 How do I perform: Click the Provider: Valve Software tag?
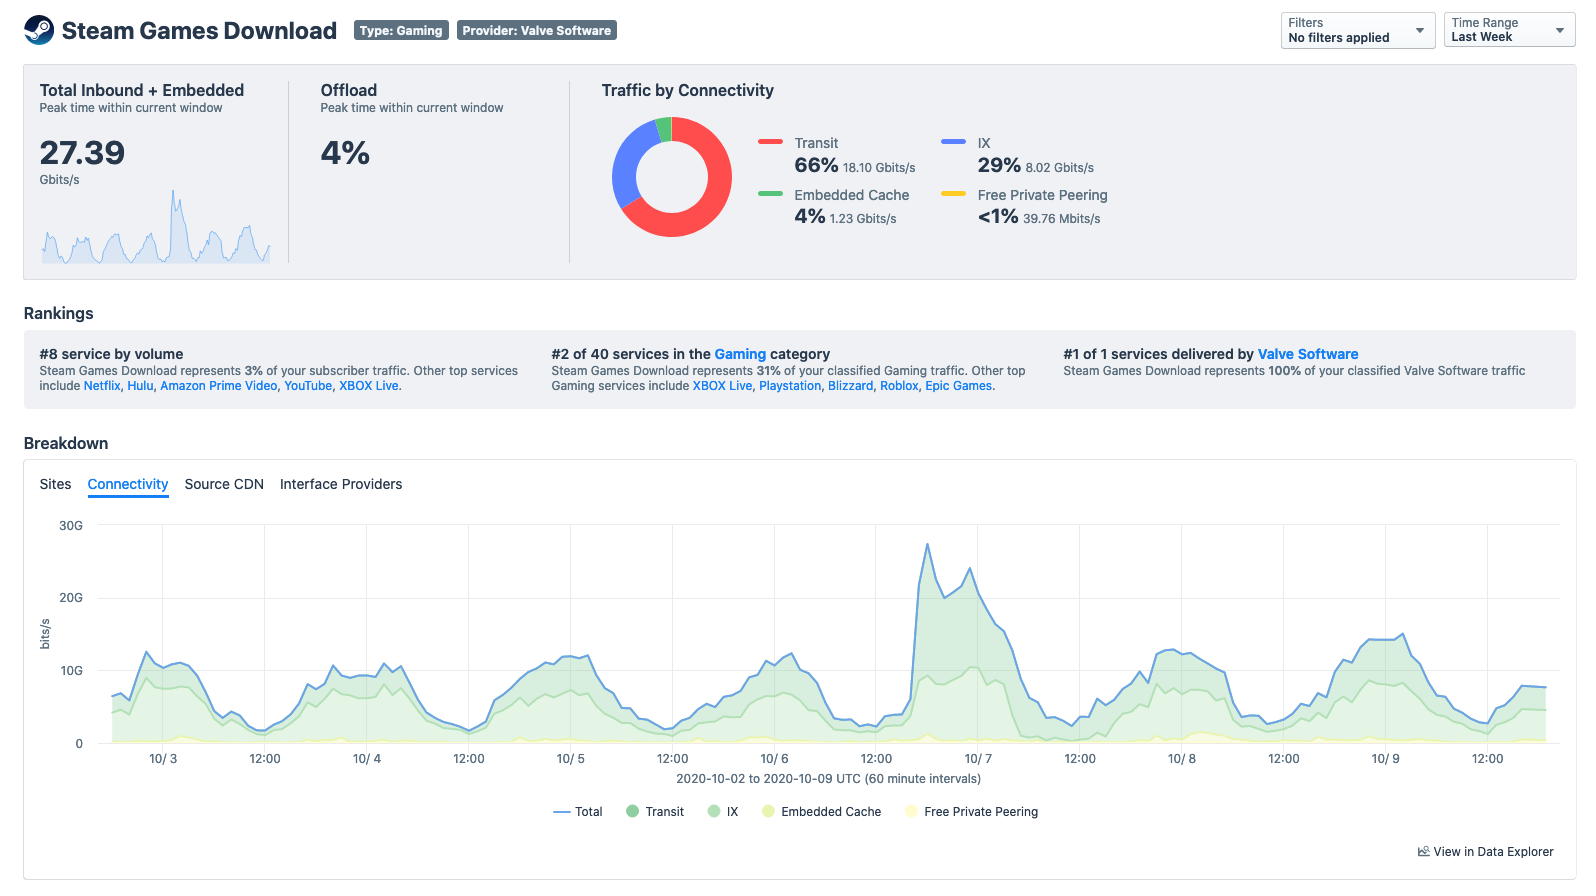(x=537, y=31)
